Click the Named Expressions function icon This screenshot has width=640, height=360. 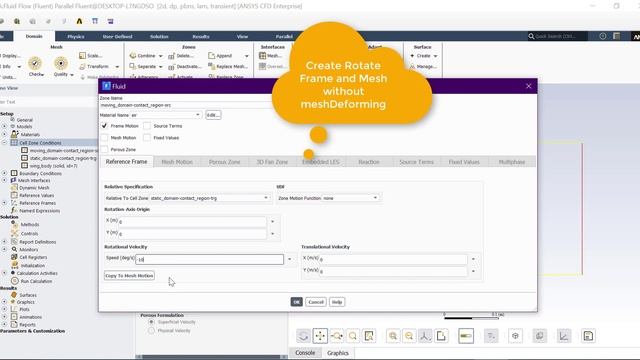pos(14,210)
